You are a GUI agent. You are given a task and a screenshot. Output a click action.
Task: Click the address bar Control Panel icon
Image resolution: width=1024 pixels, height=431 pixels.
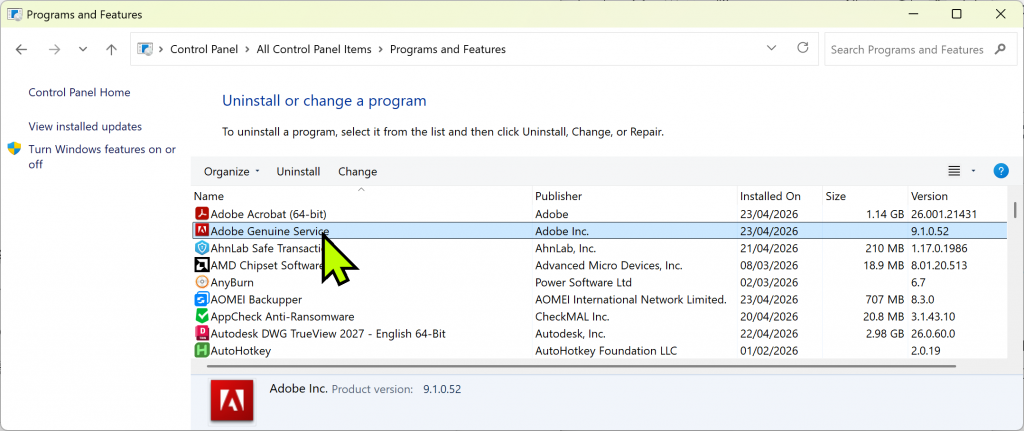[145, 49]
